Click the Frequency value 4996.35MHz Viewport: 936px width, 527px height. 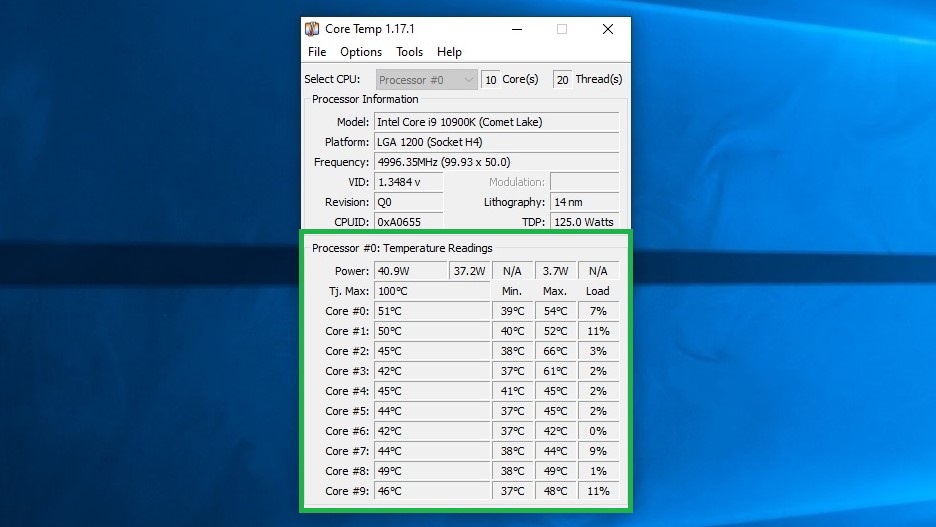click(497, 162)
